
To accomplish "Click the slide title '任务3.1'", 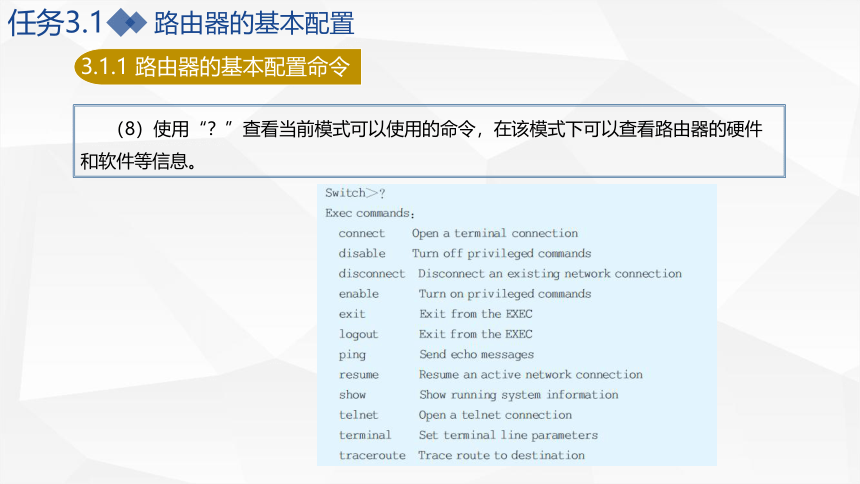I will pyautogui.click(x=55, y=23).
